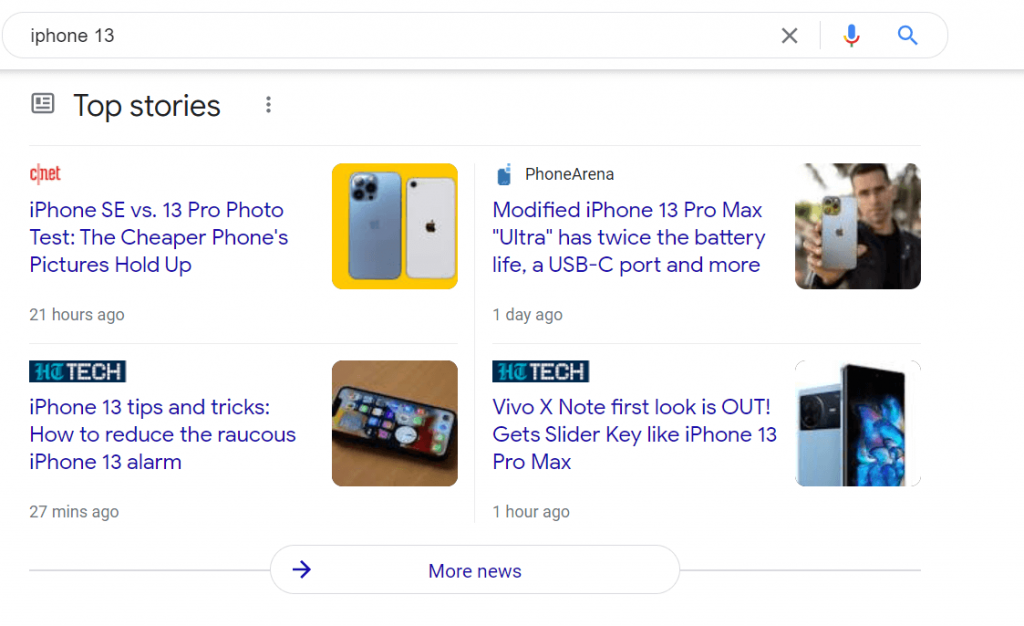Screen dimensions: 1024x626
Task: Click the HT Tech logo above the Vivo X Note story
Action: [540, 371]
